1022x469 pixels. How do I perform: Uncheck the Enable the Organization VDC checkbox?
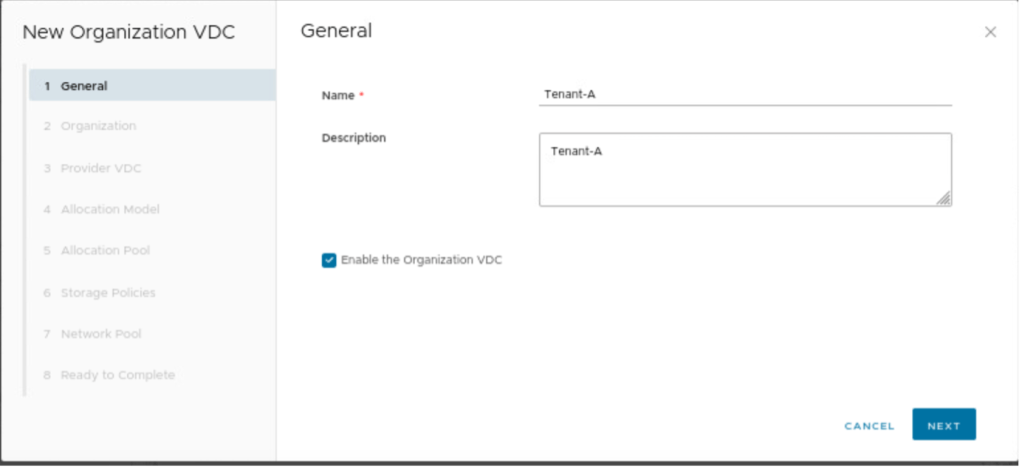tap(329, 260)
